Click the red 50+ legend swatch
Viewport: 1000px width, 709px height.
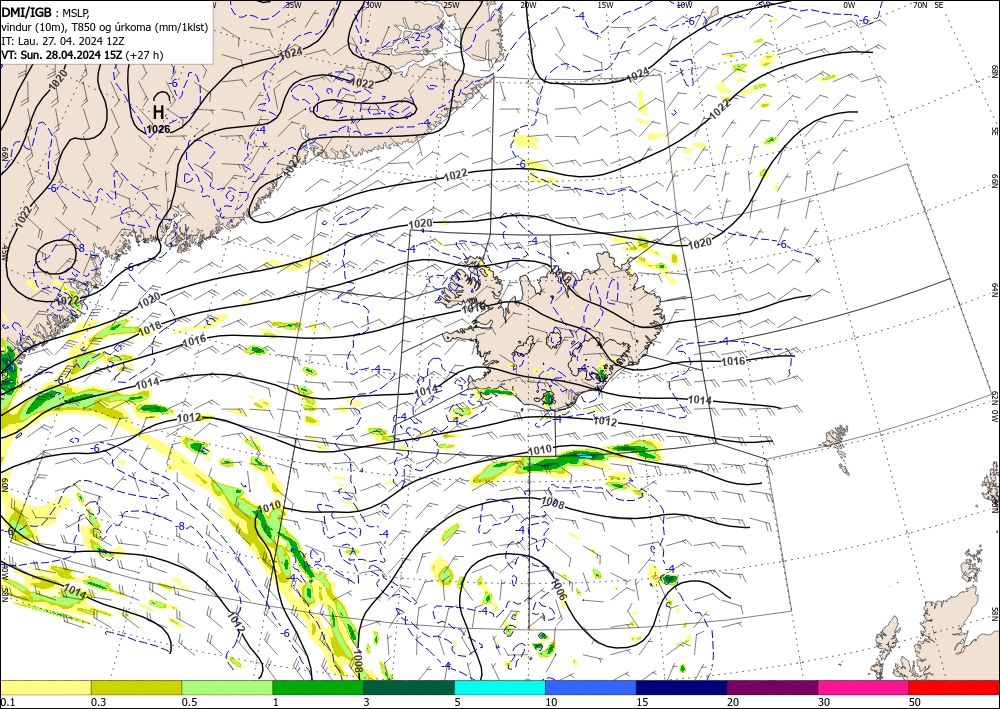point(954,687)
